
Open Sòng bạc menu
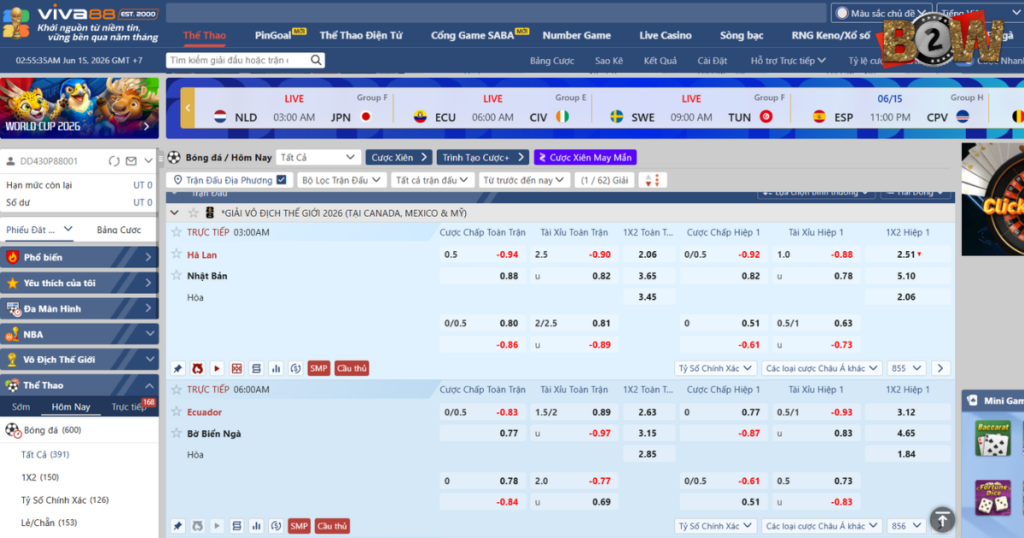point(741,35)
